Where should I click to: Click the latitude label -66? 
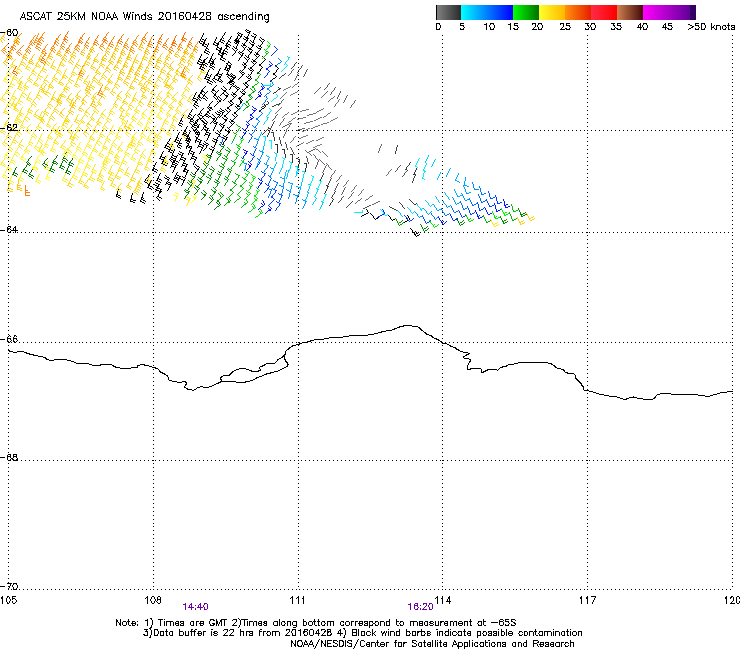click(x=9, y=339)
